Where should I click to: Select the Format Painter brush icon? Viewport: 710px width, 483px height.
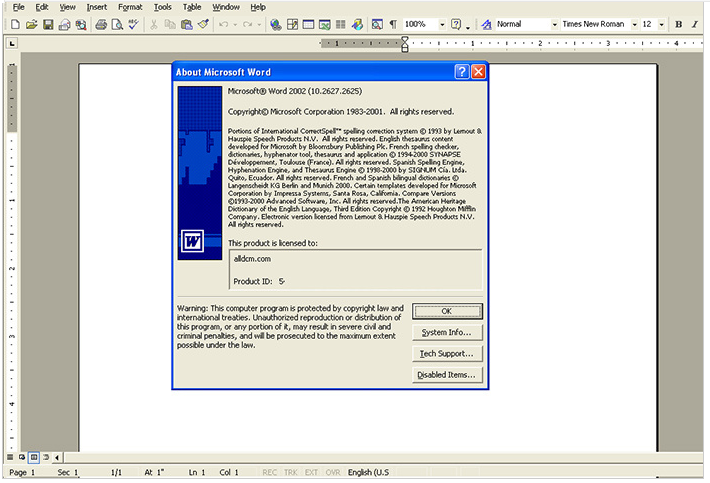coord(203,24)
